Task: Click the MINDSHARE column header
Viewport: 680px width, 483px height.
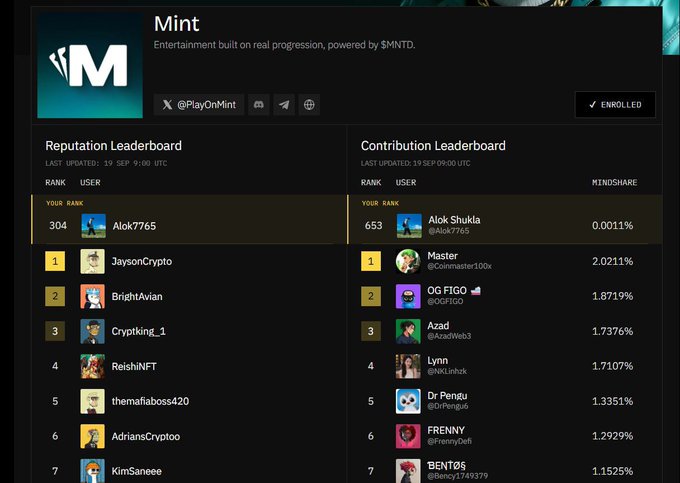Action: [615, 183]
